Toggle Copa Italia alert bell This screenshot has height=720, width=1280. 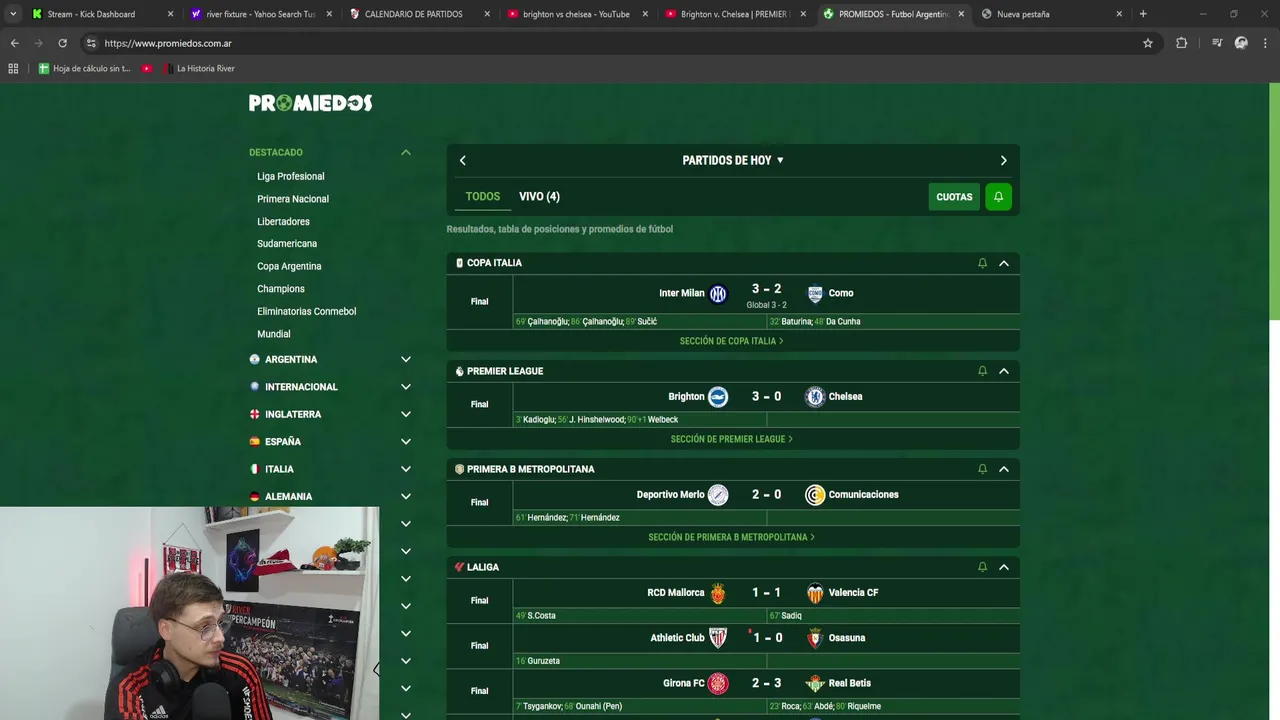pos(982,263)
